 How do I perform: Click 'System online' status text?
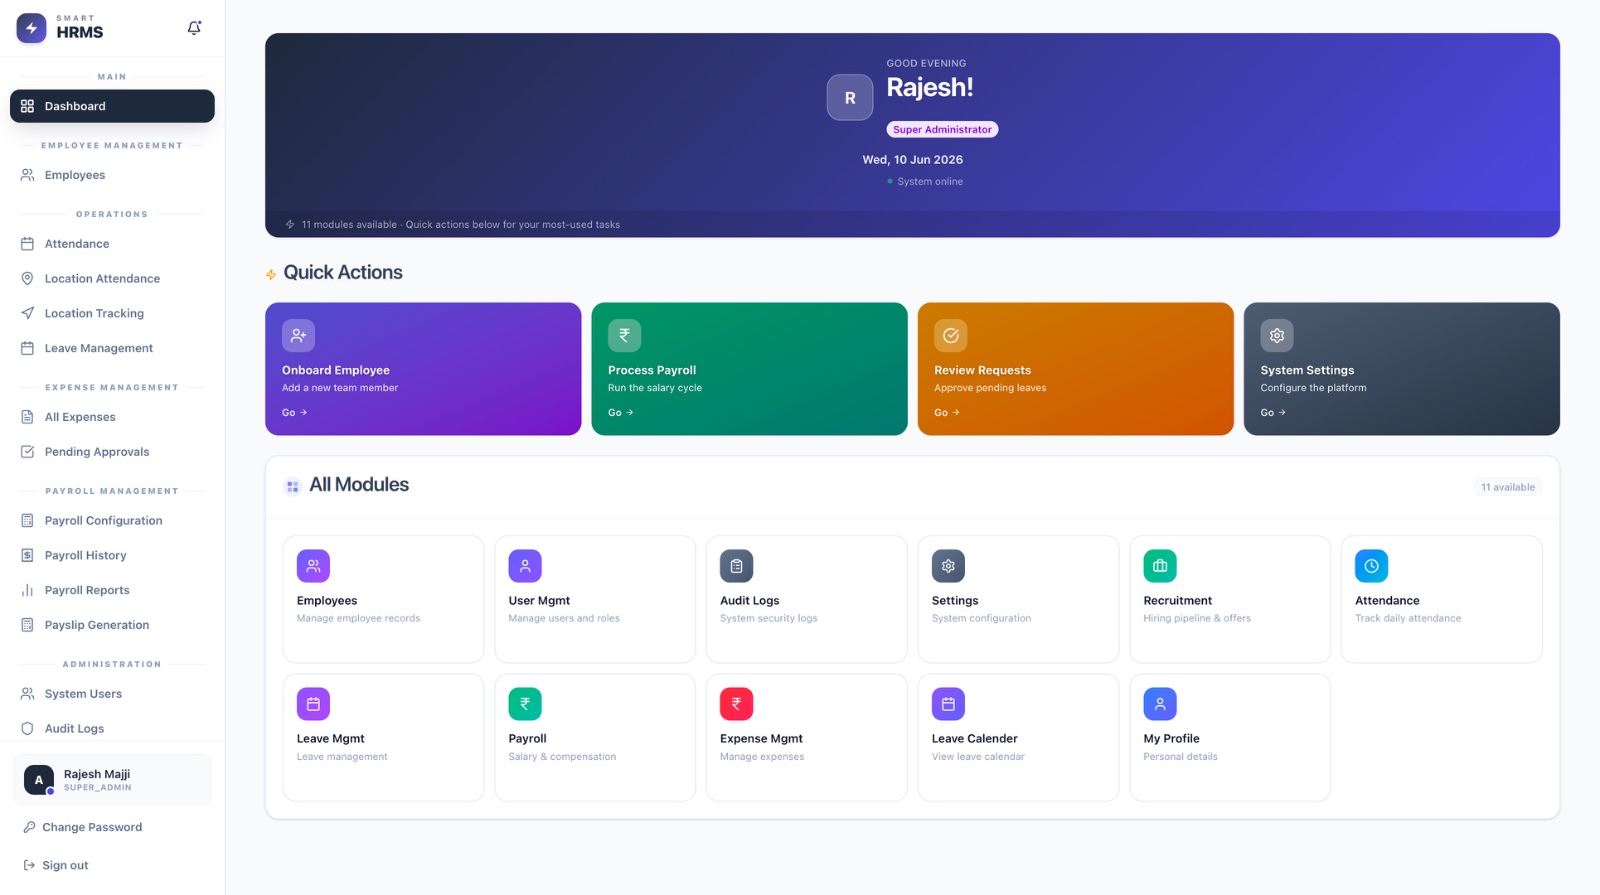click(930, 181)
